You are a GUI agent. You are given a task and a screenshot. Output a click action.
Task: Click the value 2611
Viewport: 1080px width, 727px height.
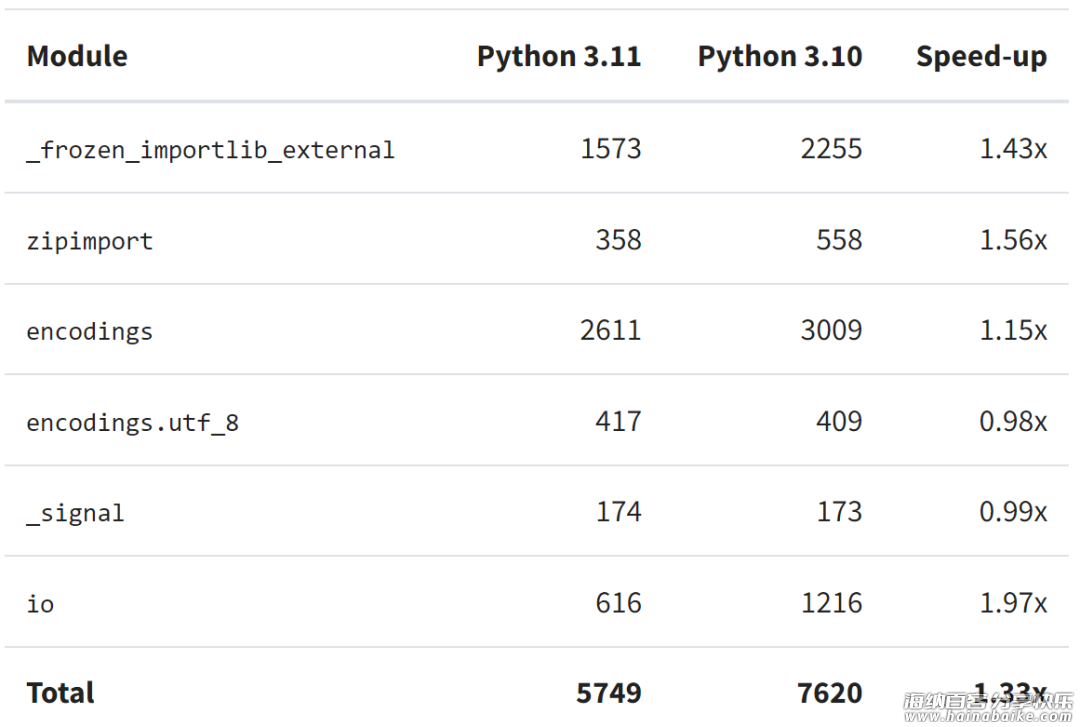610,330
